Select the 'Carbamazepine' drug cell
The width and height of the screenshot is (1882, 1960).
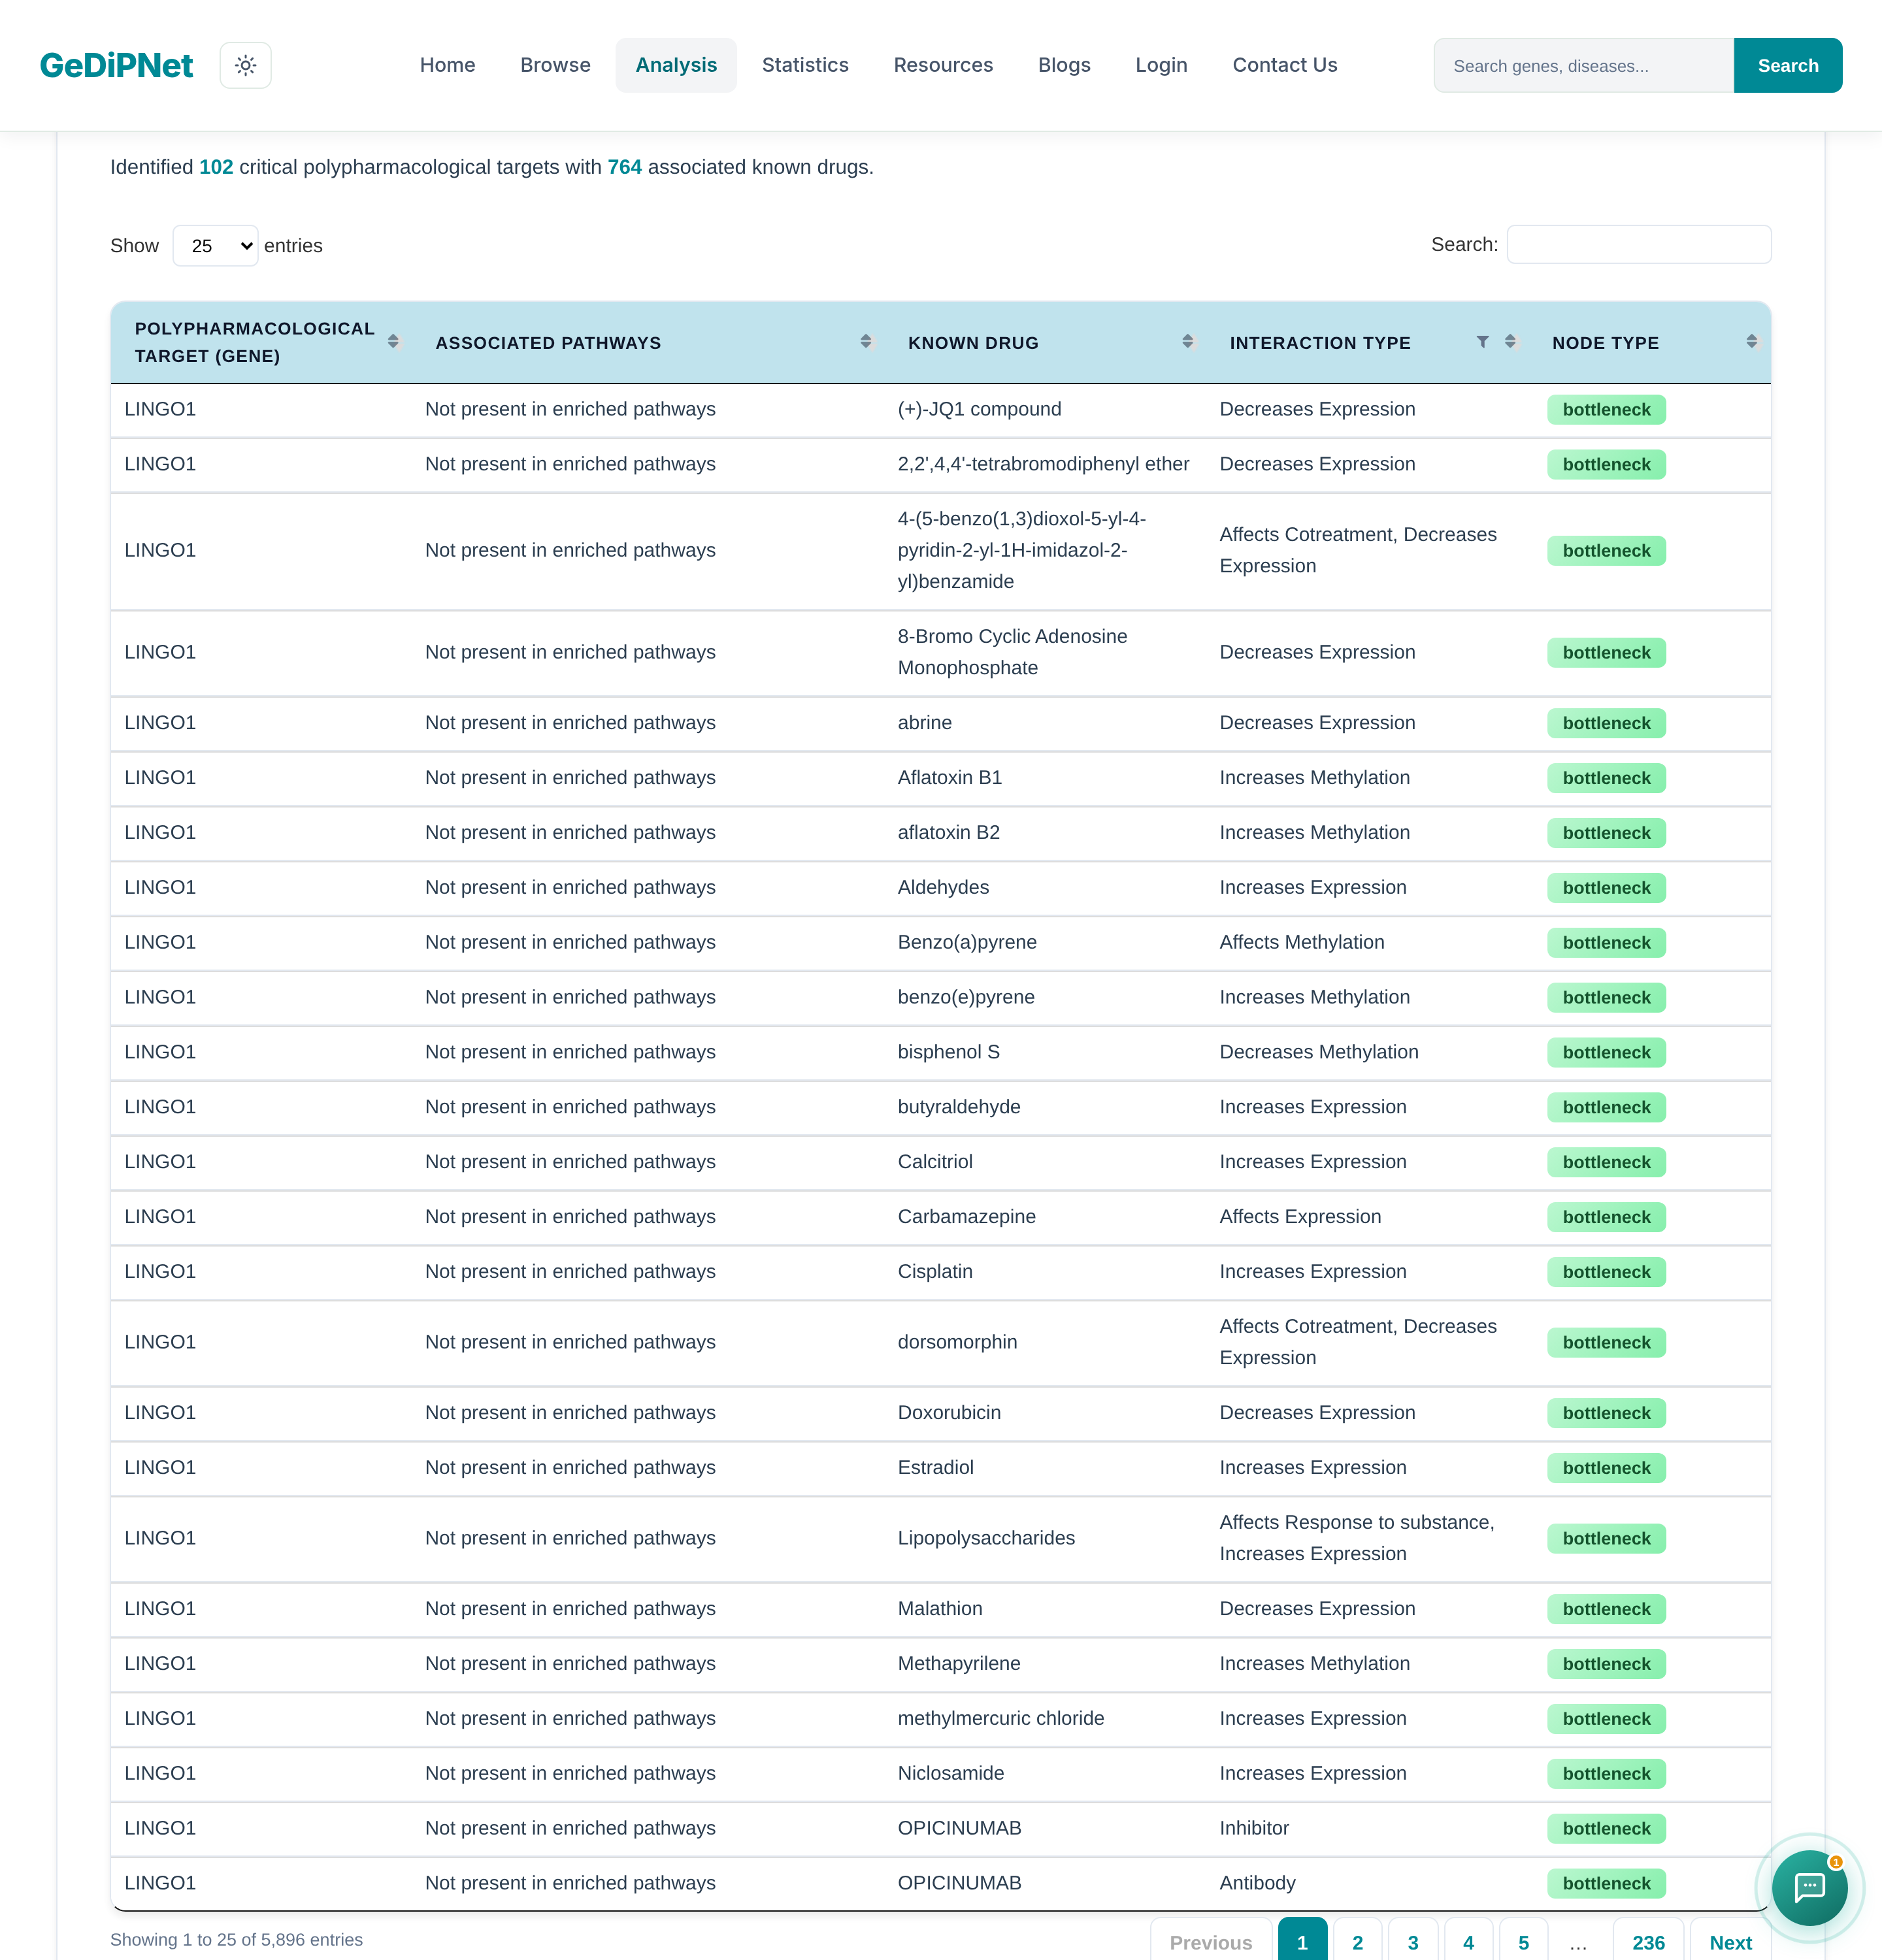pos(966,1217)
